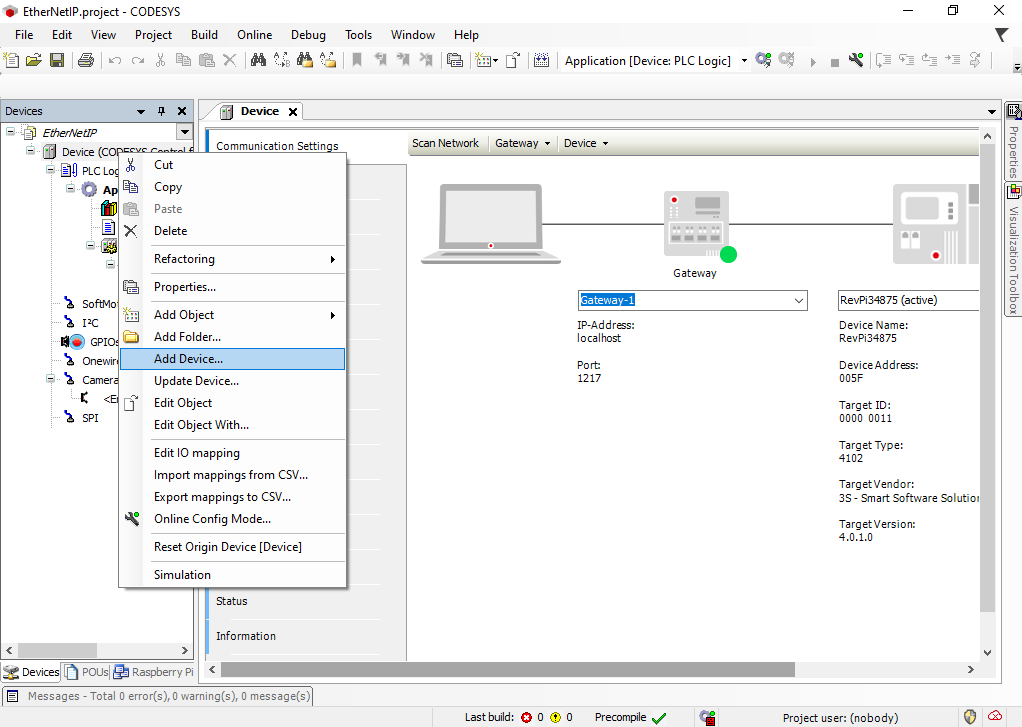Screen dimensions: 1022x727
Task: Open the Online menu in menu bar
Action: [254, 35]
